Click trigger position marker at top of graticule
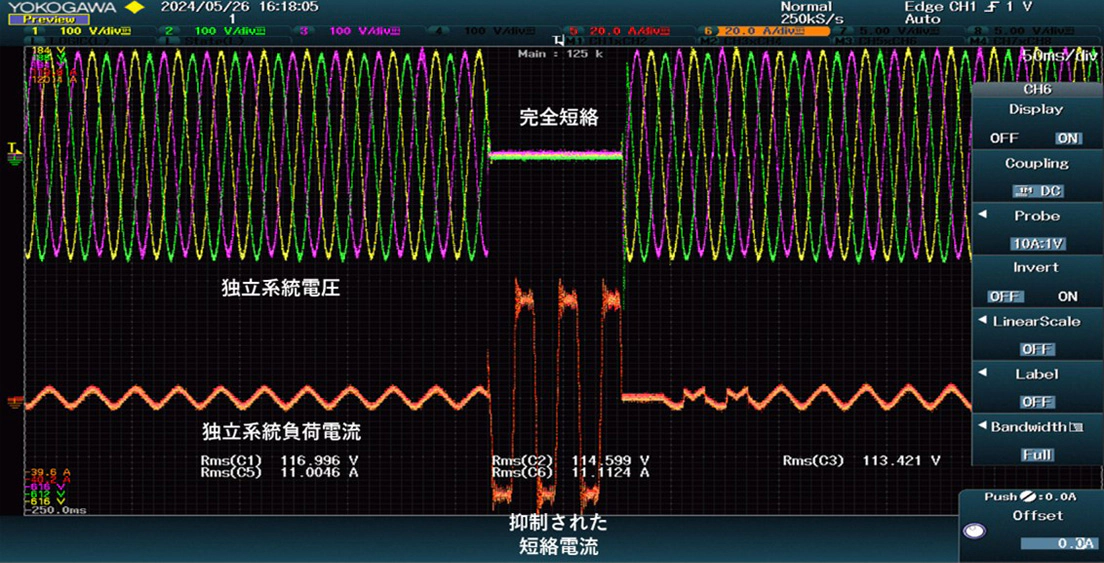Screen dimensions: 1104x563 560,41
